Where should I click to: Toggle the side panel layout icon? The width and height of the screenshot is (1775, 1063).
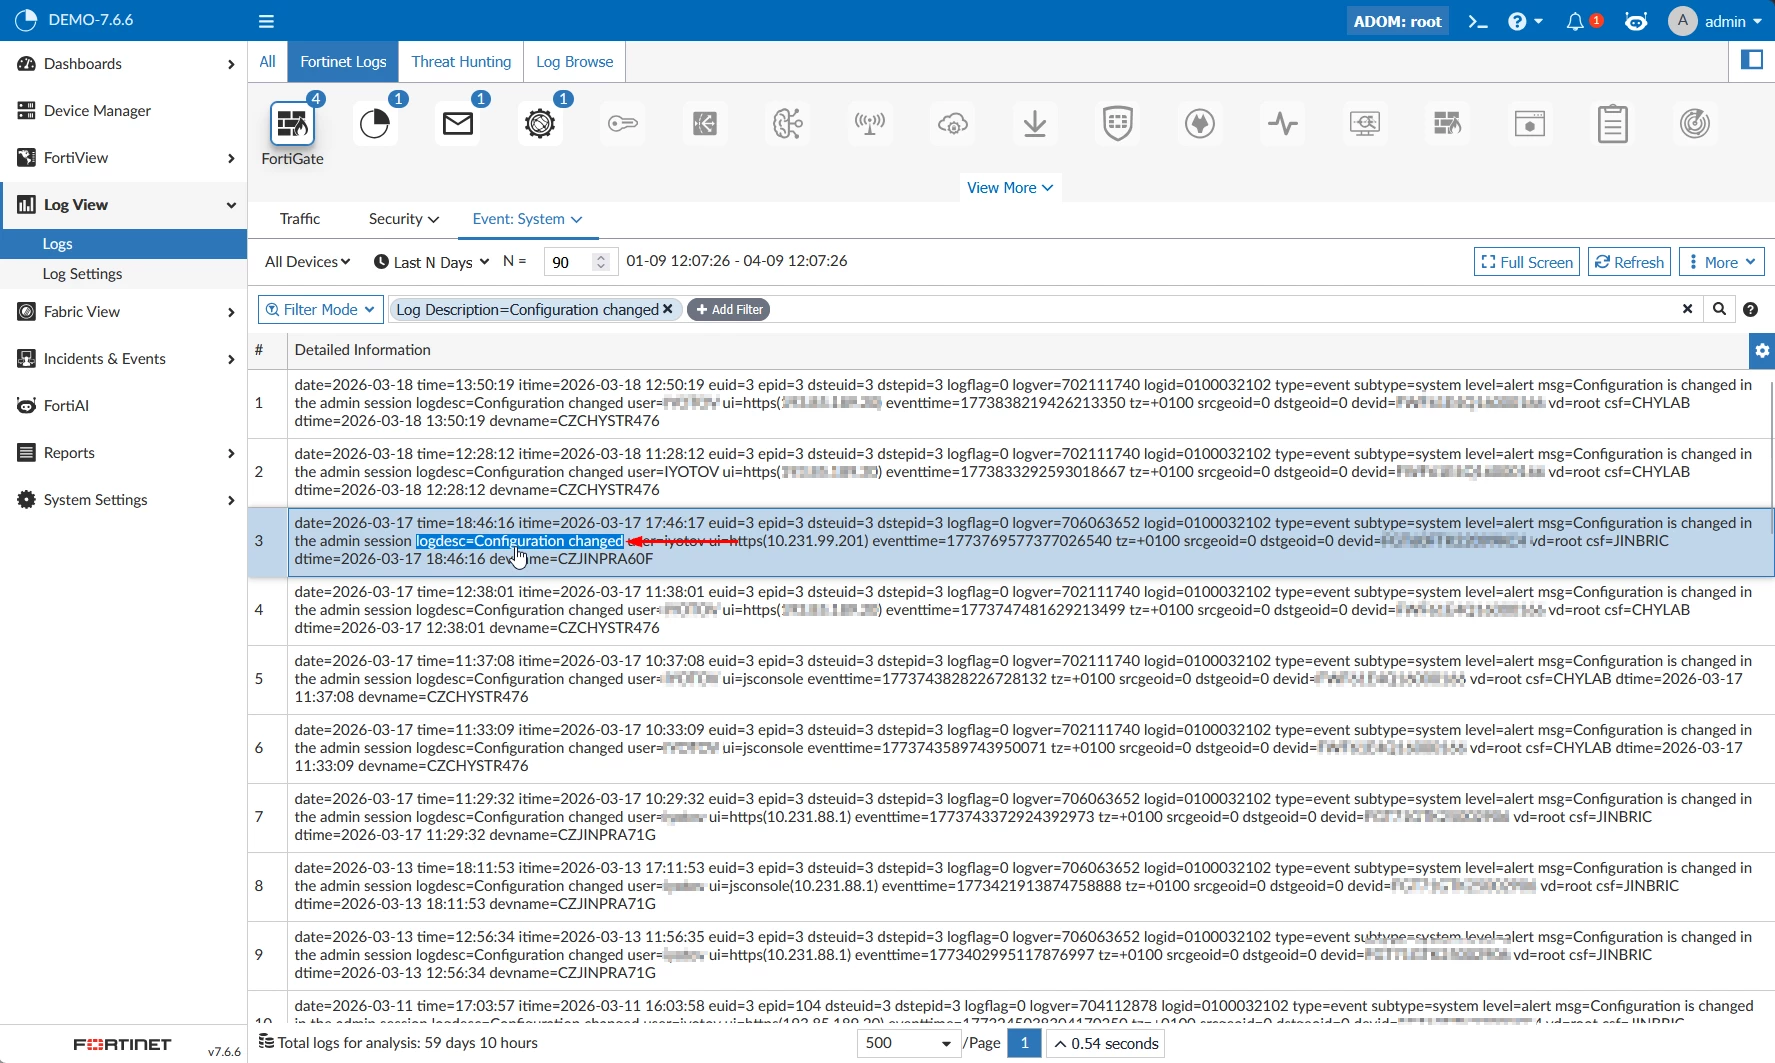(1752, 60)
